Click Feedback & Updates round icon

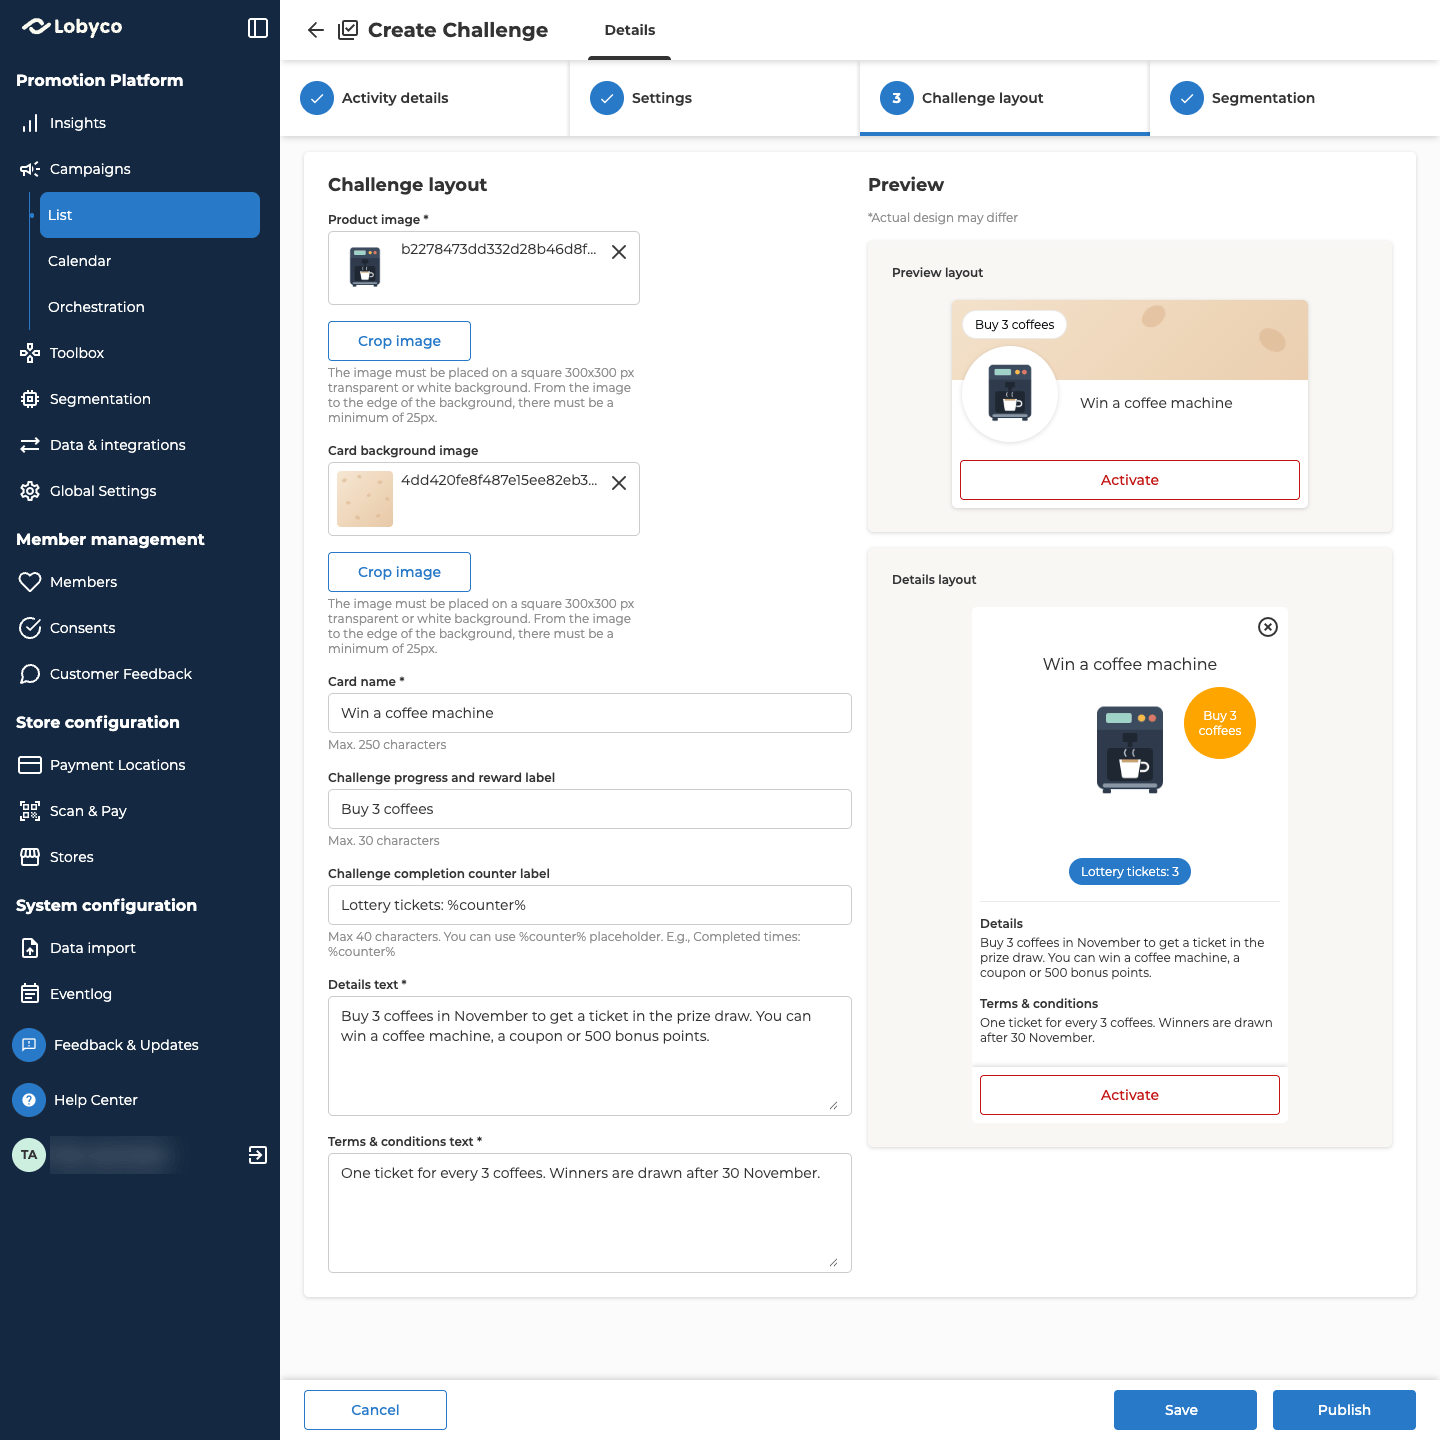[x=29, y=1045]
